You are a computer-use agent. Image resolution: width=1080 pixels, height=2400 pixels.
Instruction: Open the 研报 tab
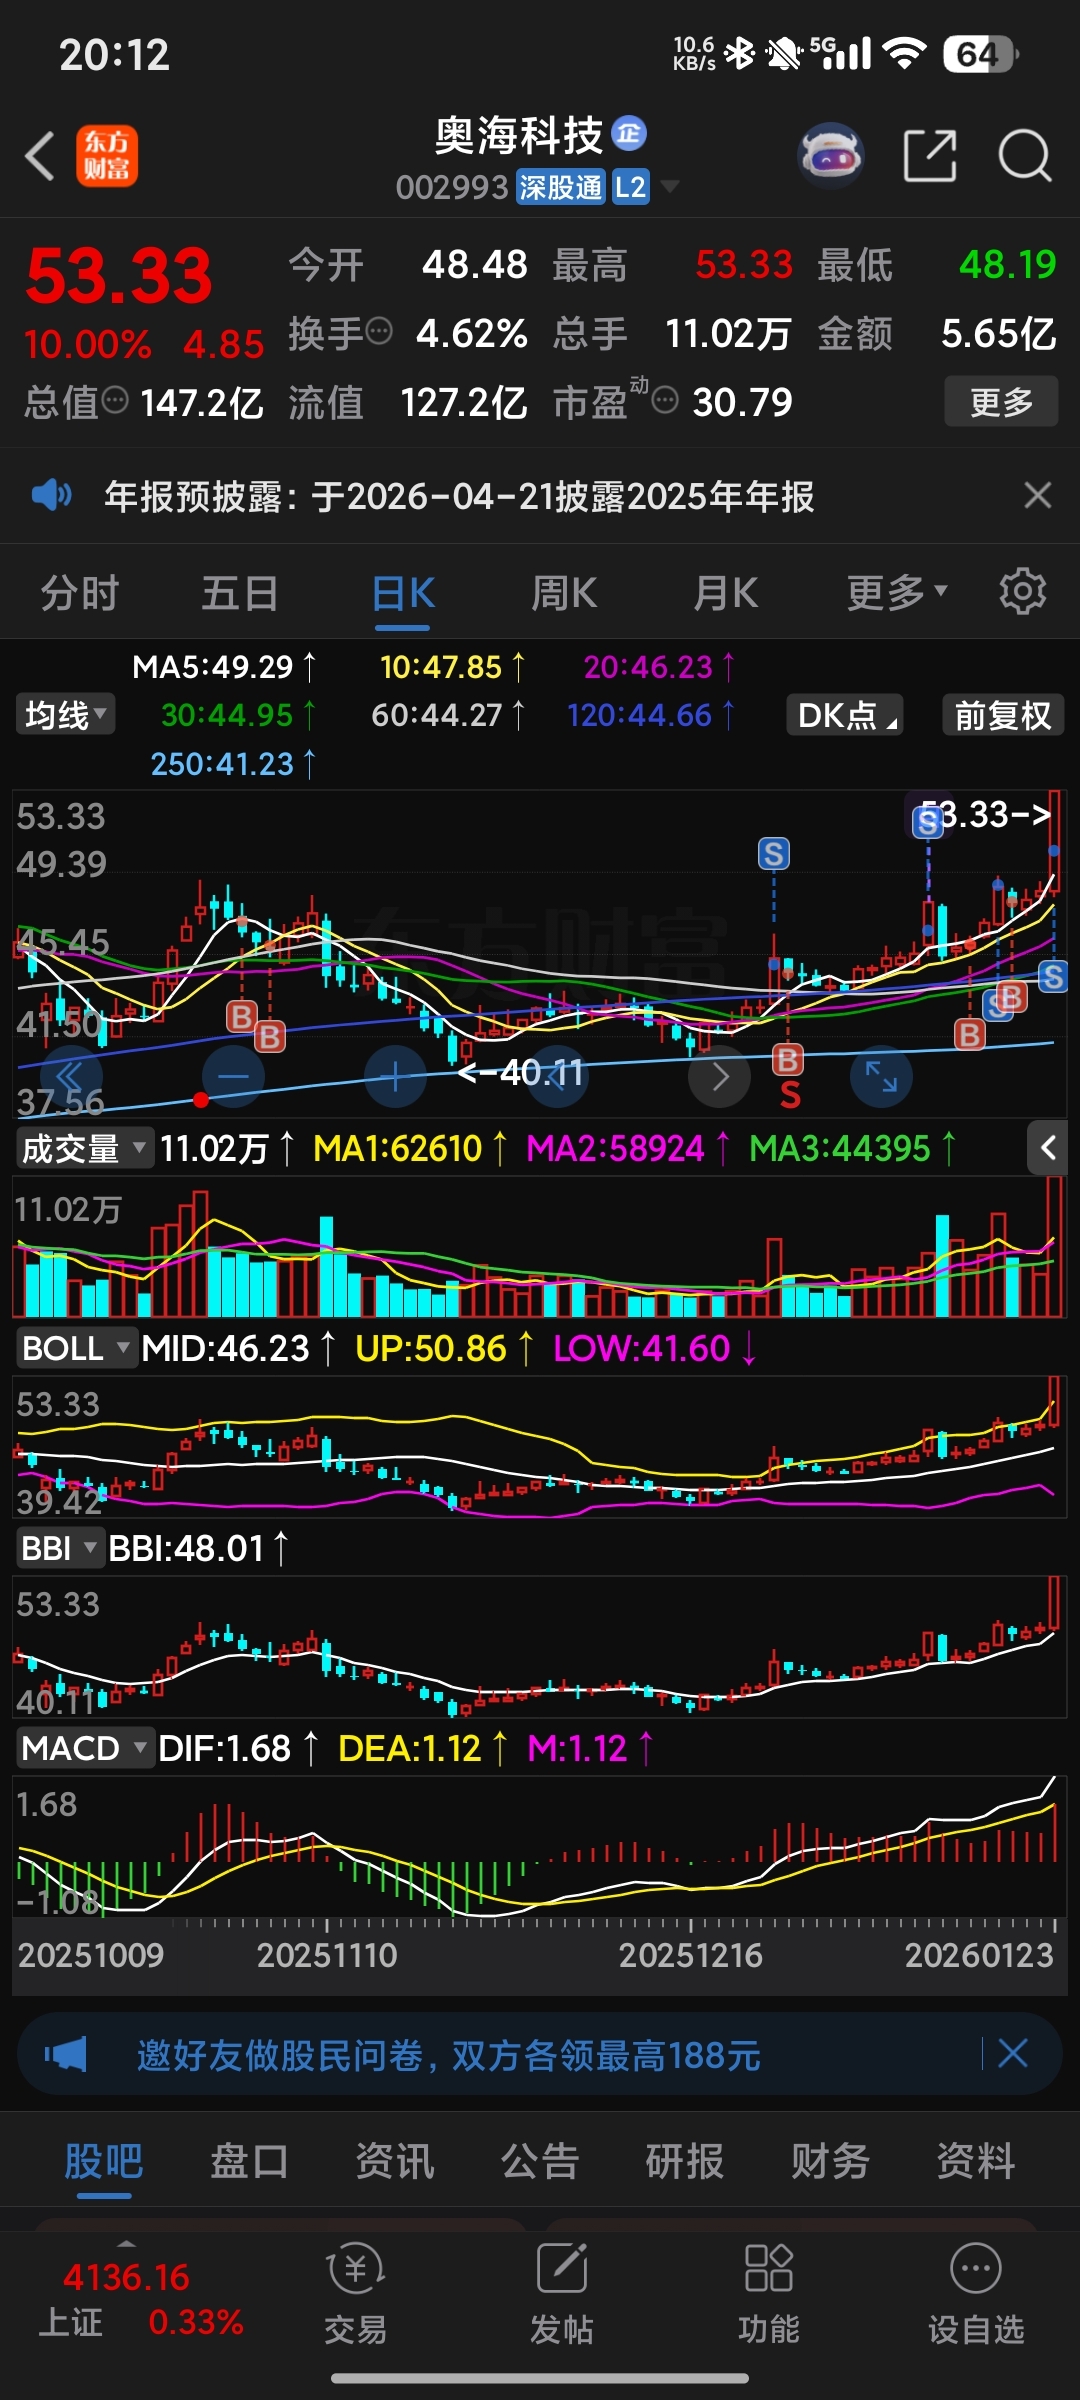(x=685, y=2161)
